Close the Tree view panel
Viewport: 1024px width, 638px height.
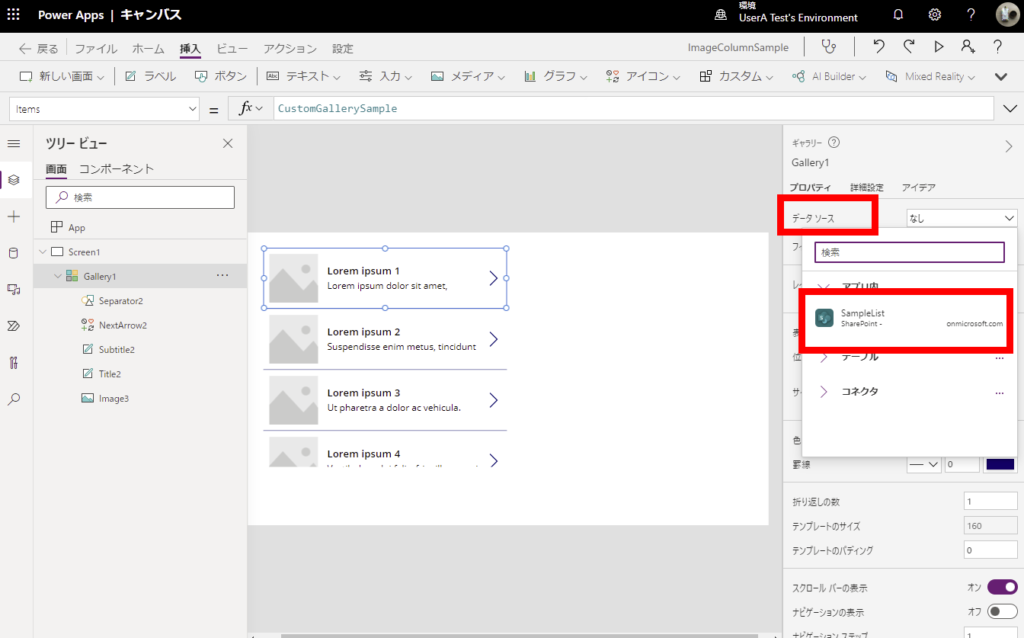click(227, 143)
